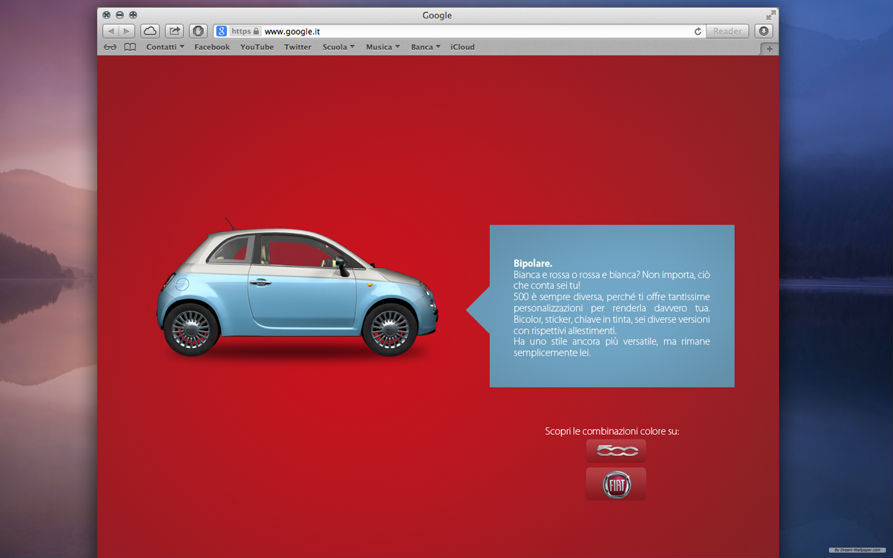893x558 pixels.
Task: Add a new tab with plus button
Action: (x=769, y=48)
